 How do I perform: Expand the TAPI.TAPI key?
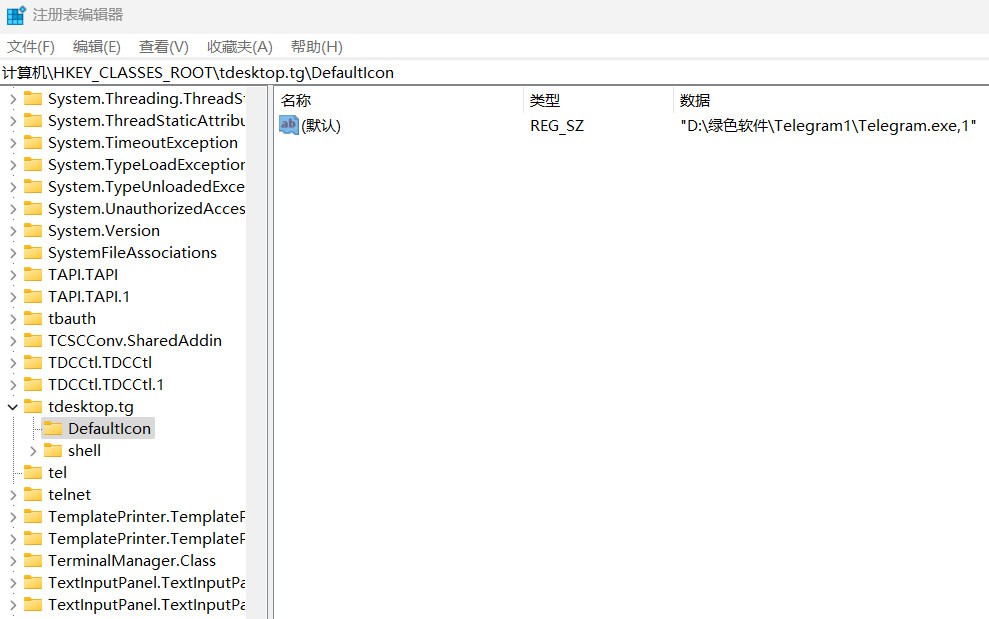pyautogui.click(x=13, y=275)
